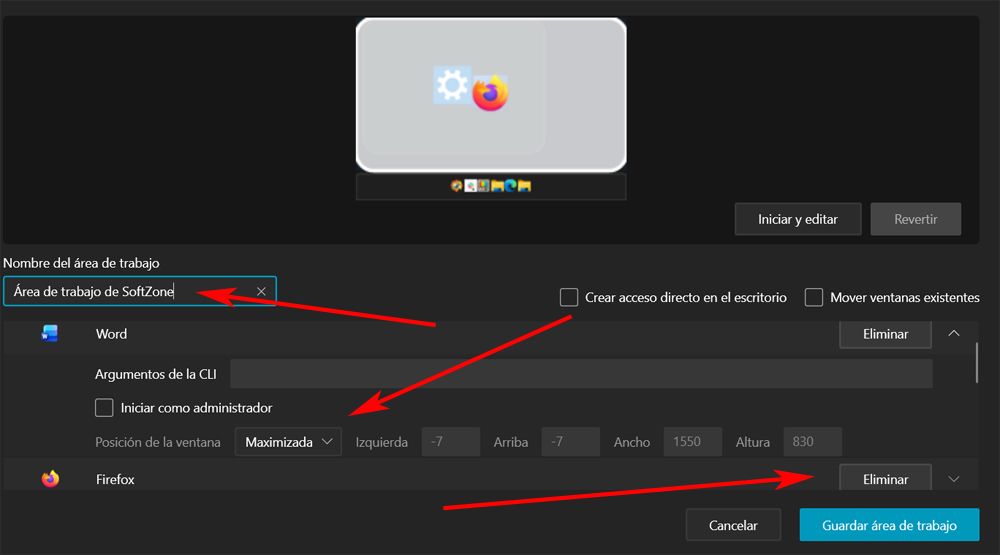Tick Iniciar como administrador for Word
This screenshot has width=1000, height=555.
pos(104,408)
